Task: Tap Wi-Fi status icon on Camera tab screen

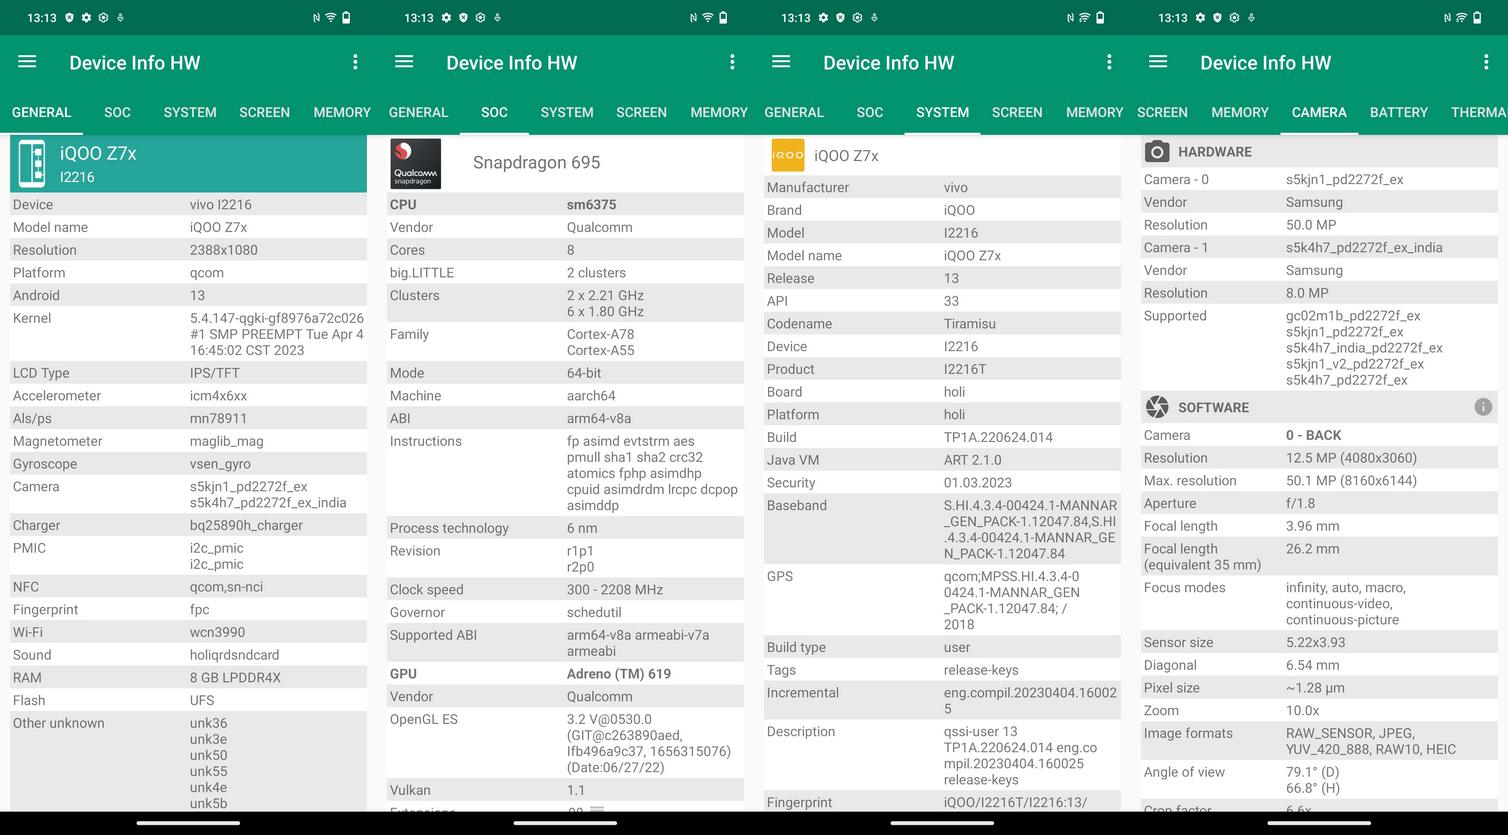Action: (x=1461, y=17)
